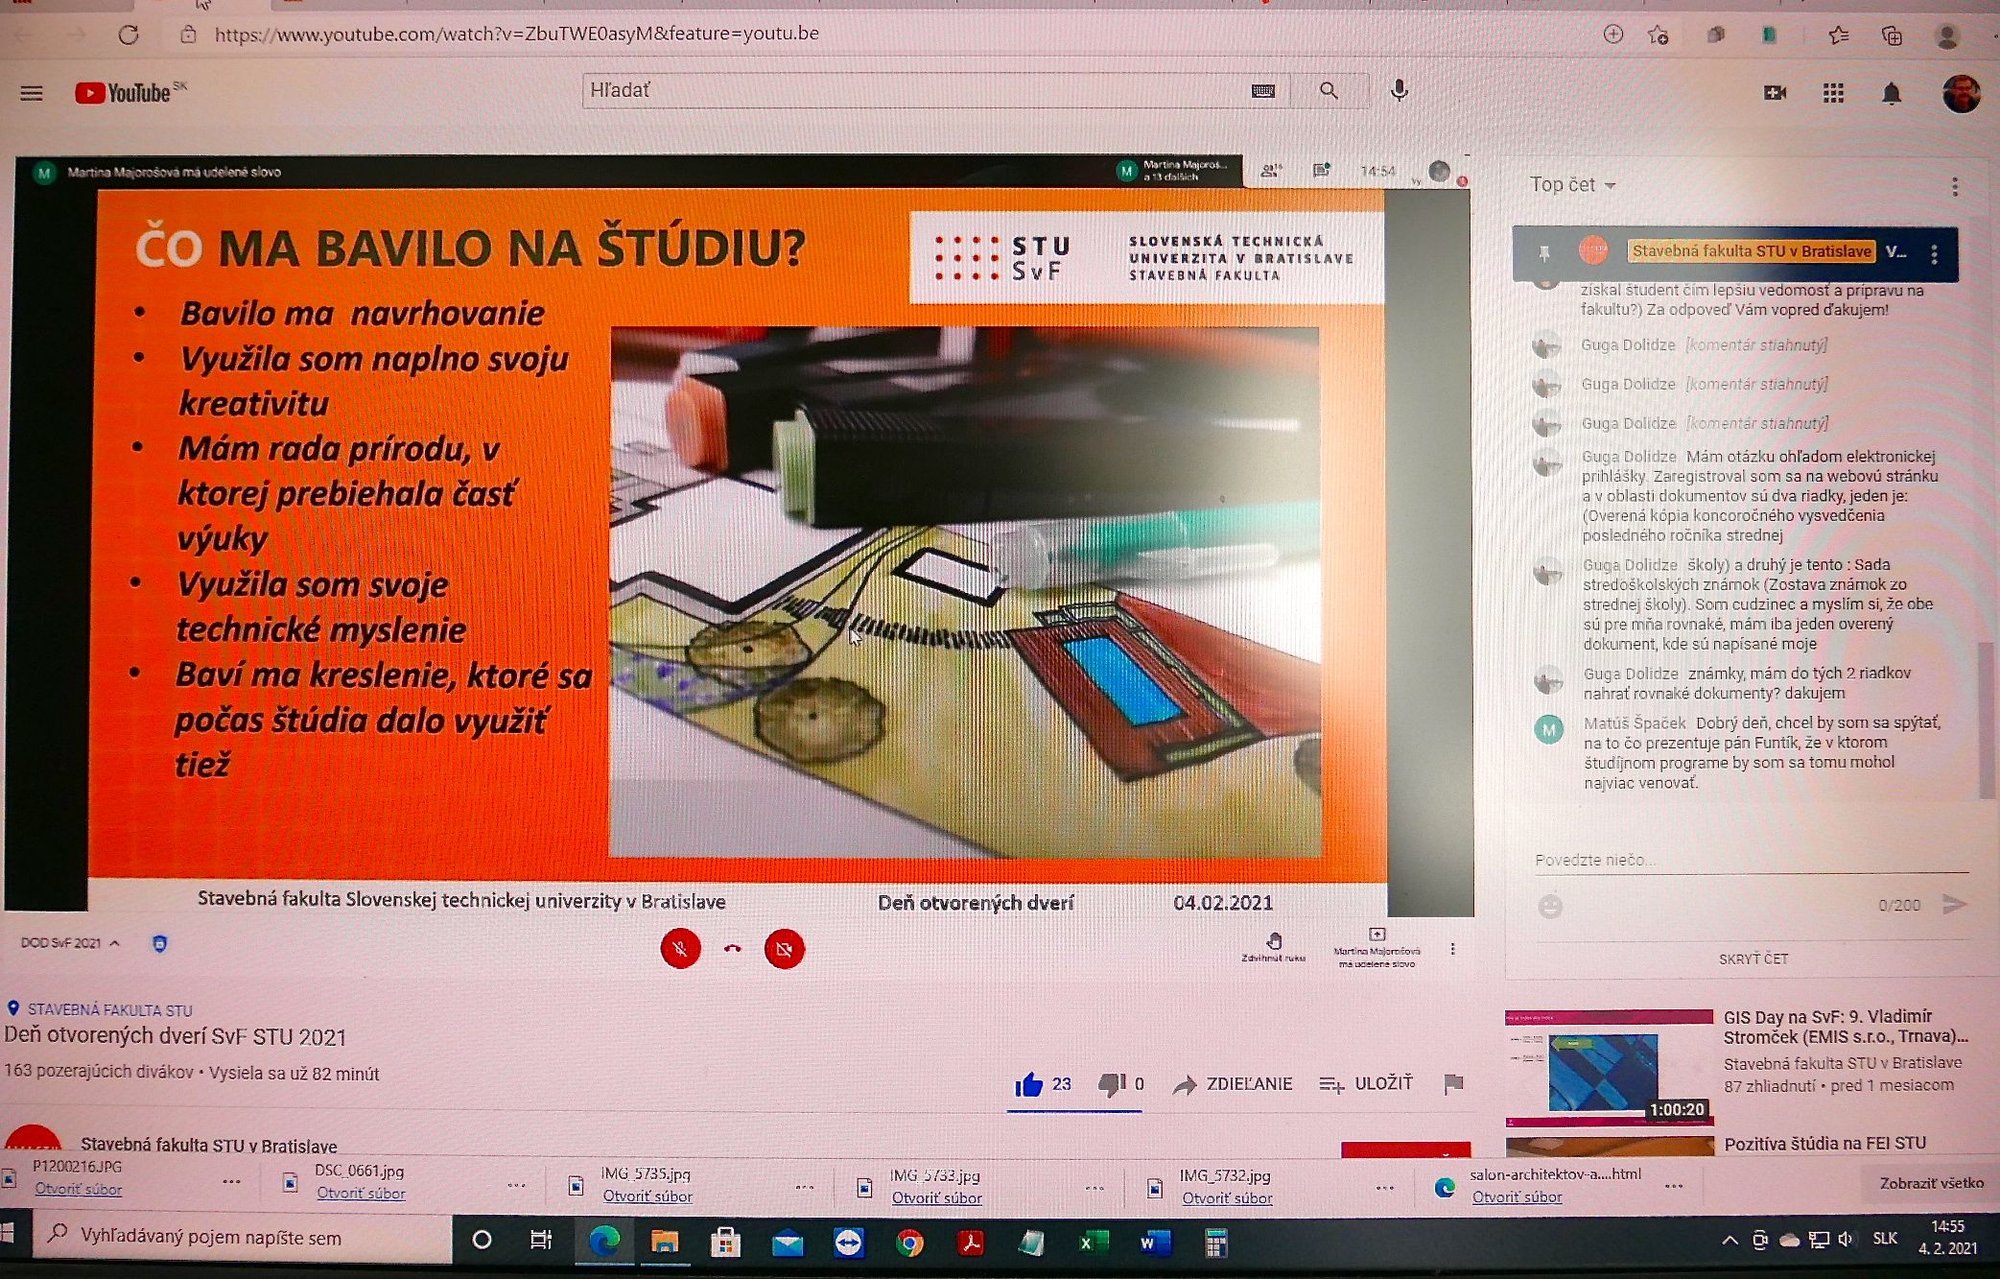Open the YouTube notifications bell
Viewport: 2000px width, 1279px height.
(x=1890, y=94)
